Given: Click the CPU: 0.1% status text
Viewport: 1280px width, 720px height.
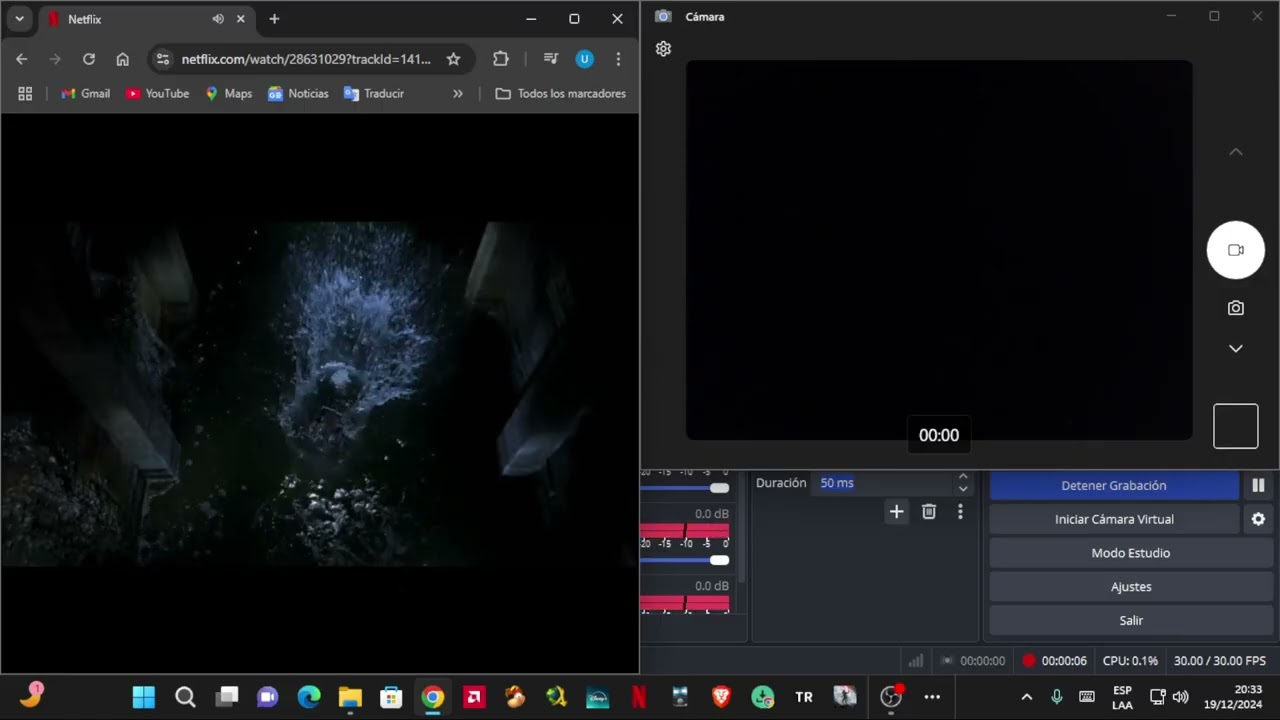Looking at the screenshot, I should [x=1130, y=661].
